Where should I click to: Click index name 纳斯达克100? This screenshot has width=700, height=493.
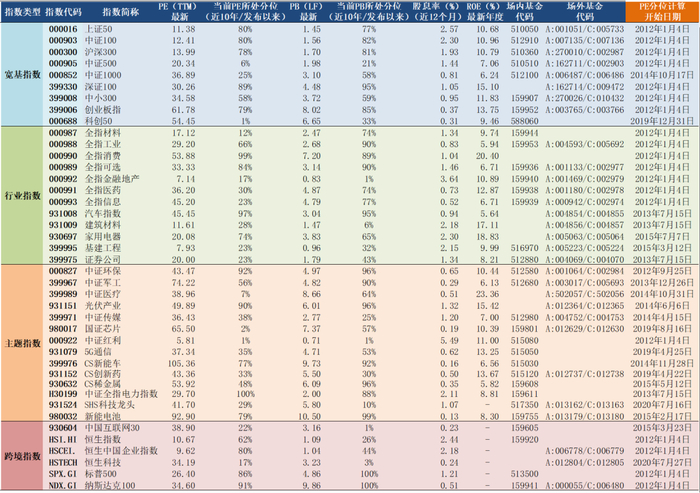[110, 485]
